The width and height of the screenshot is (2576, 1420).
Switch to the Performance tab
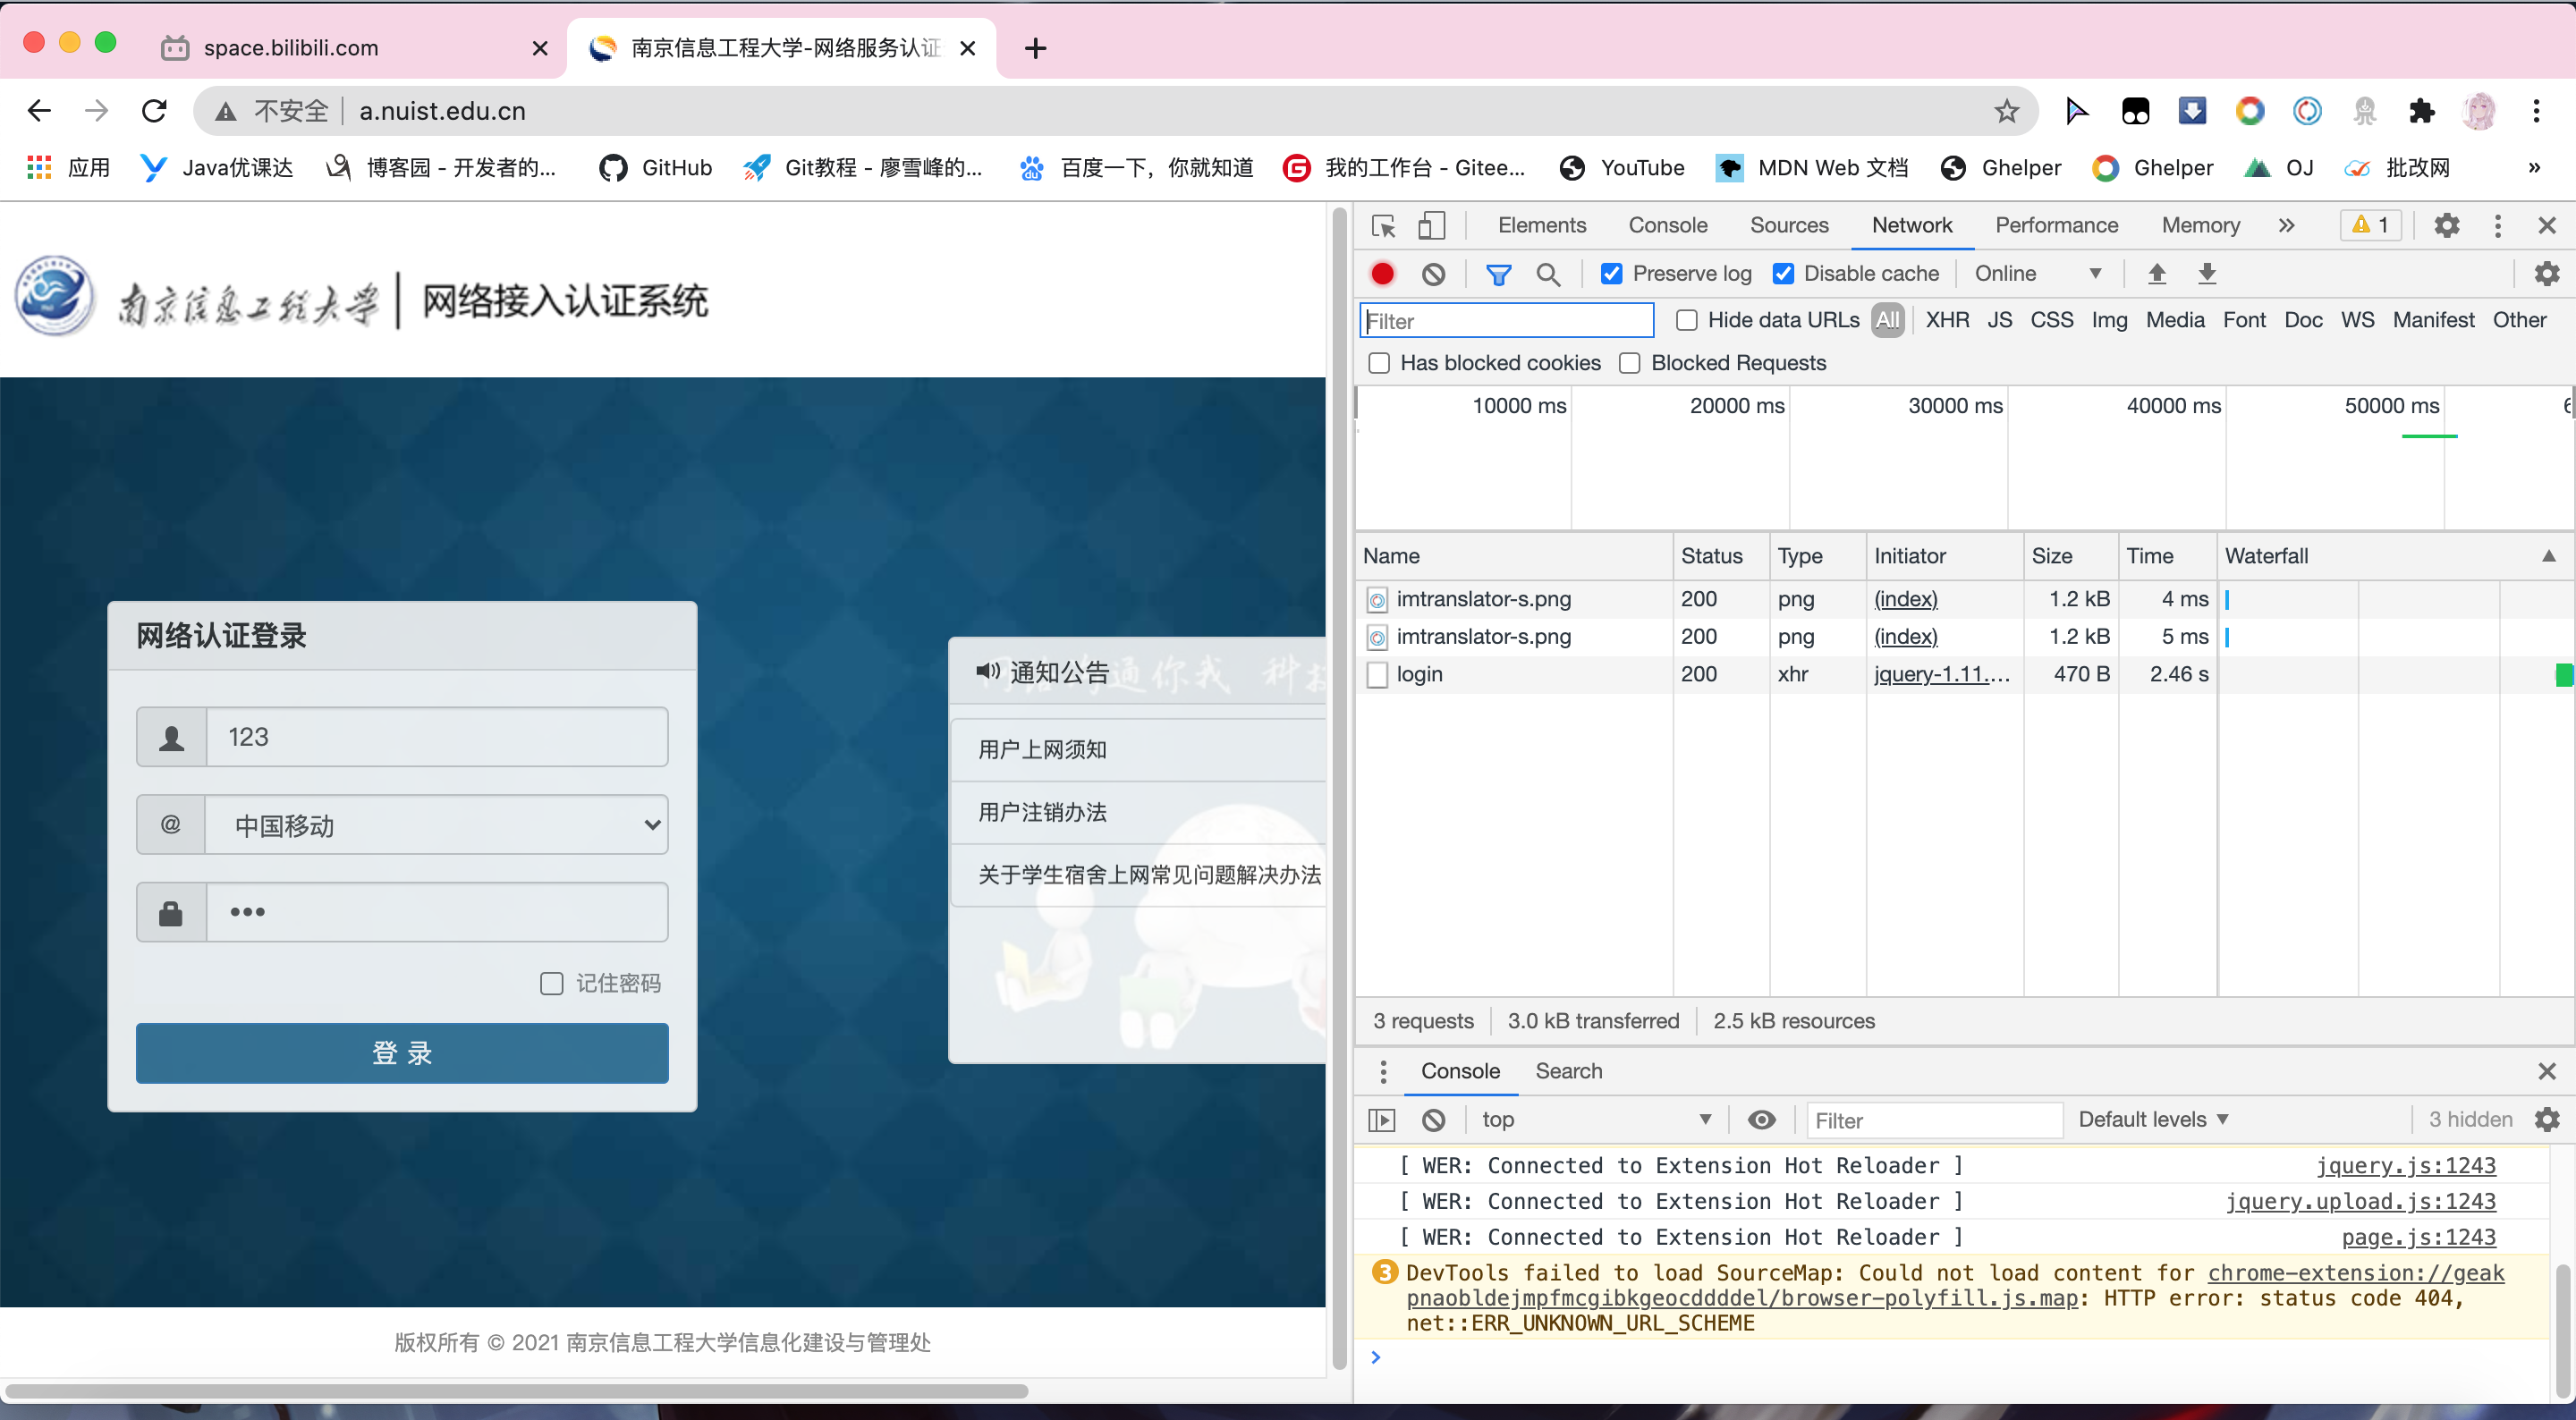[2056, 225]
